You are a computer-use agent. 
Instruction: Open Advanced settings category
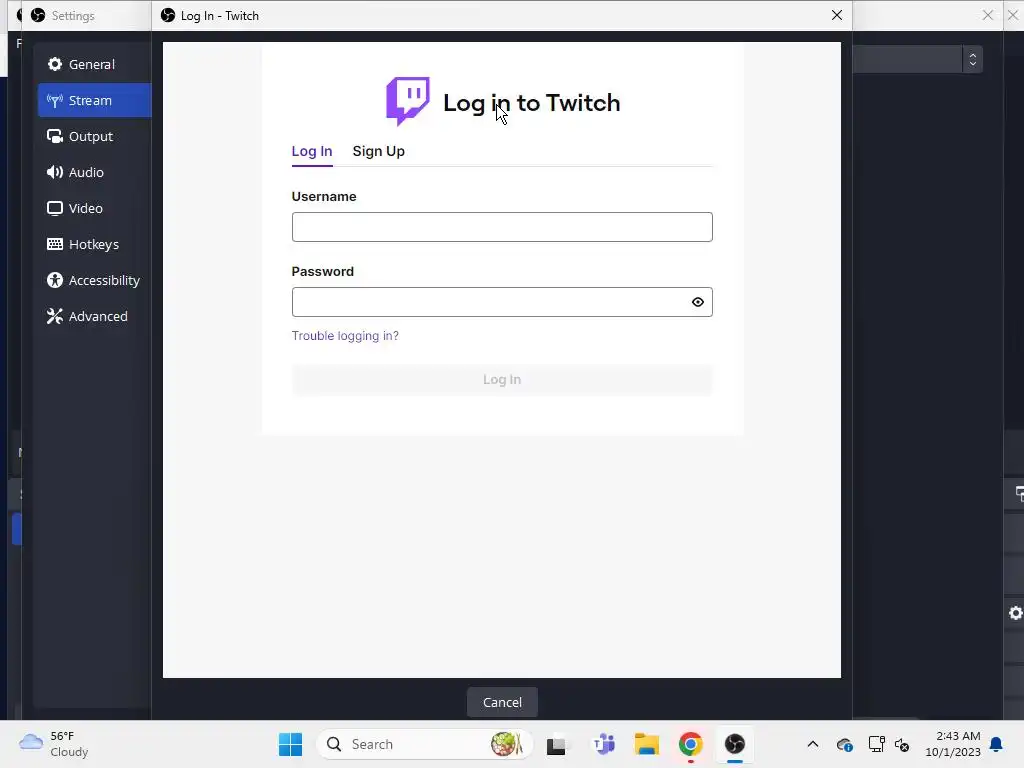click(x=94, y=315)
